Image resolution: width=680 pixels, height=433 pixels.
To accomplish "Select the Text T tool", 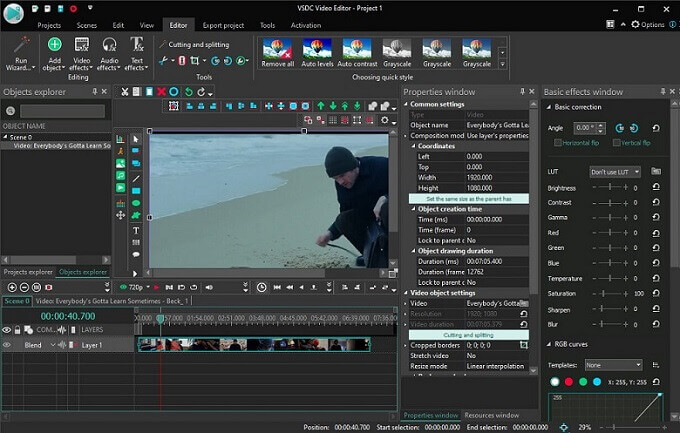I will pyautogui.click(x=136, y=230).
